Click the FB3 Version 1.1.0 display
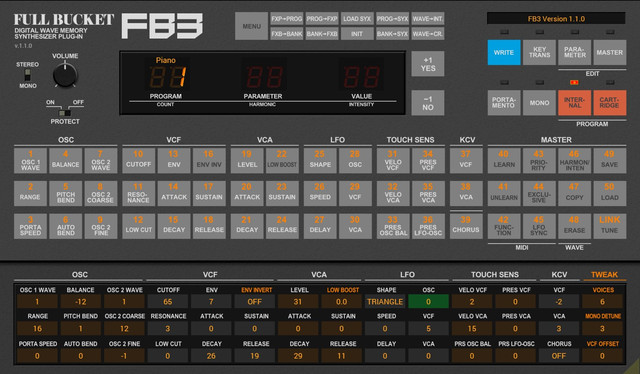 pyautogui.click(x=556, y=19)
